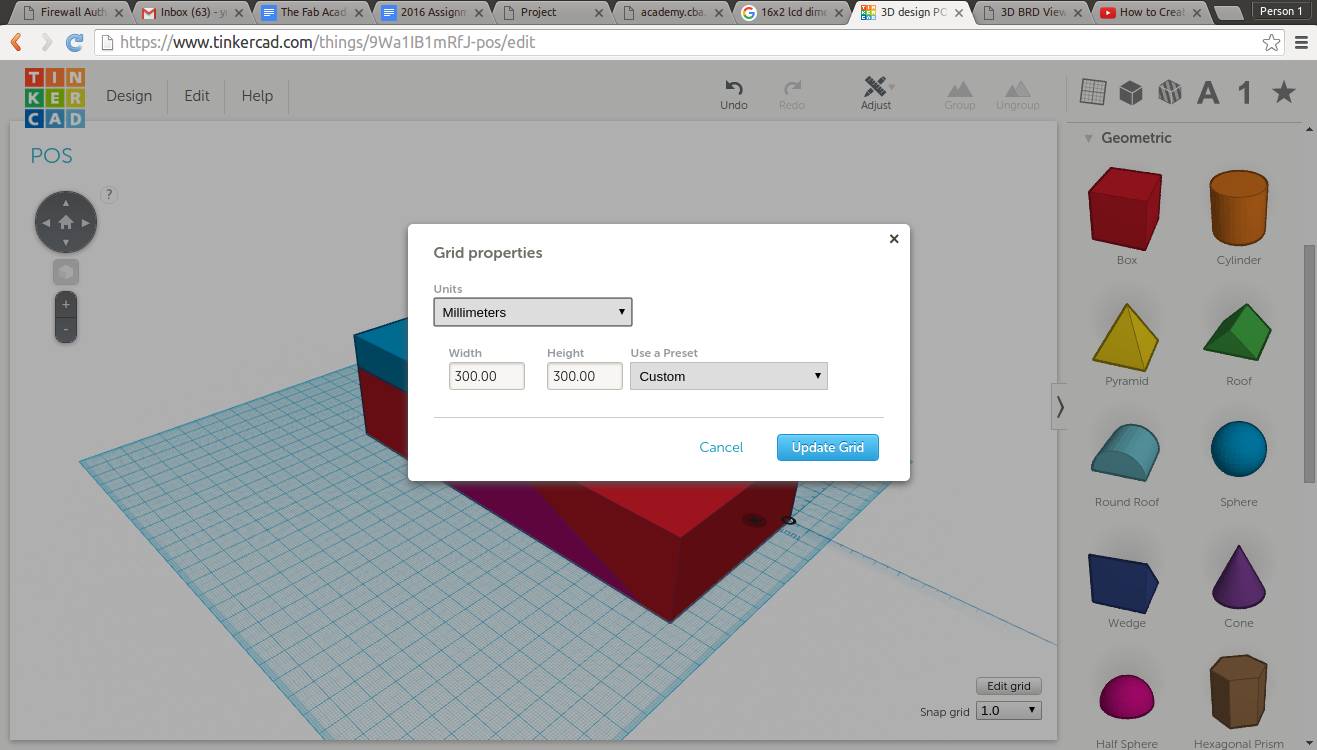Close the Grid properties dialog
Viewport: 1317px width, 750px height.
point(894,238)
